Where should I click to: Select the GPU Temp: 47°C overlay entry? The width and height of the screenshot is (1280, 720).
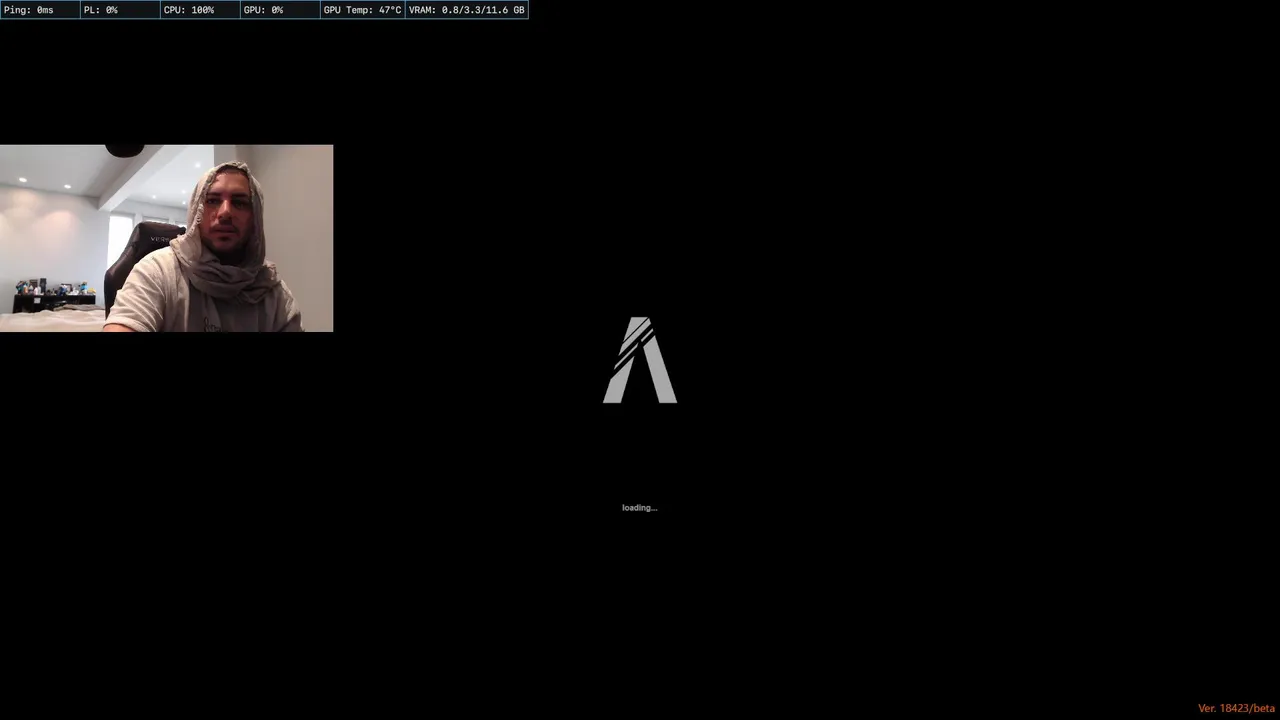pyautogui.click(x=362, y=10)
